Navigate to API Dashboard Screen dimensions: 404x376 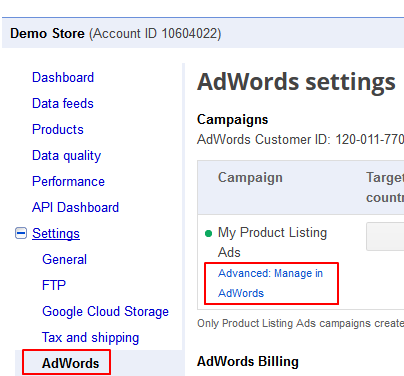(x=75, y=207)
